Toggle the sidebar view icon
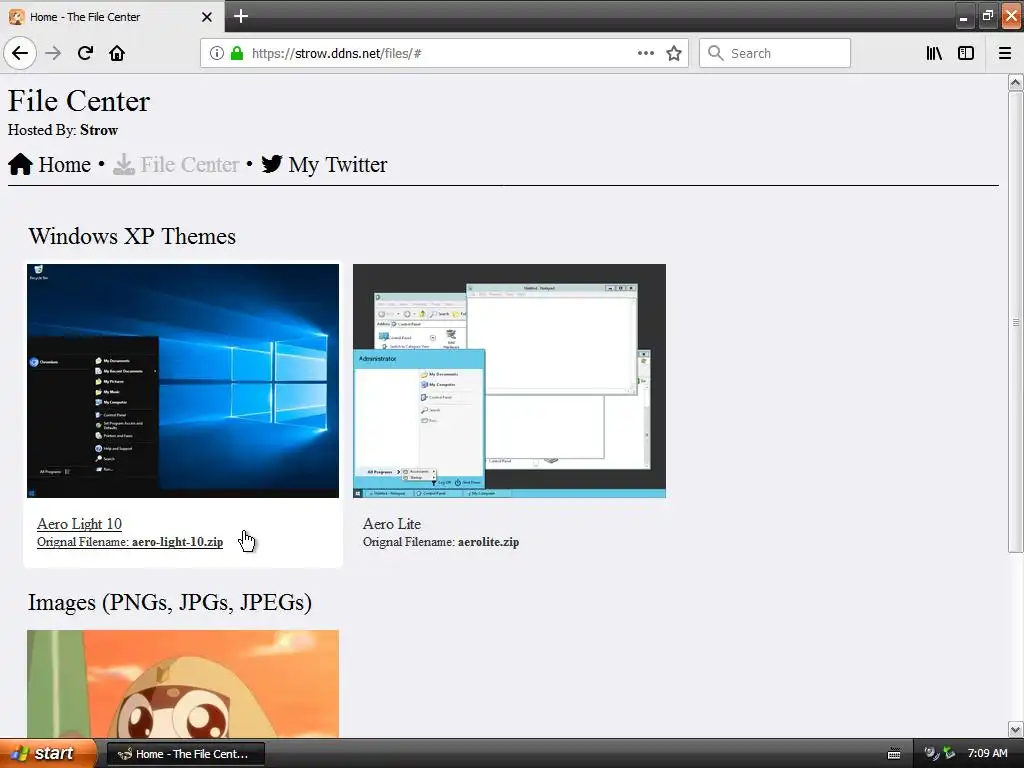The width and height of the screenshot is (1024, 768). [966, 53]
